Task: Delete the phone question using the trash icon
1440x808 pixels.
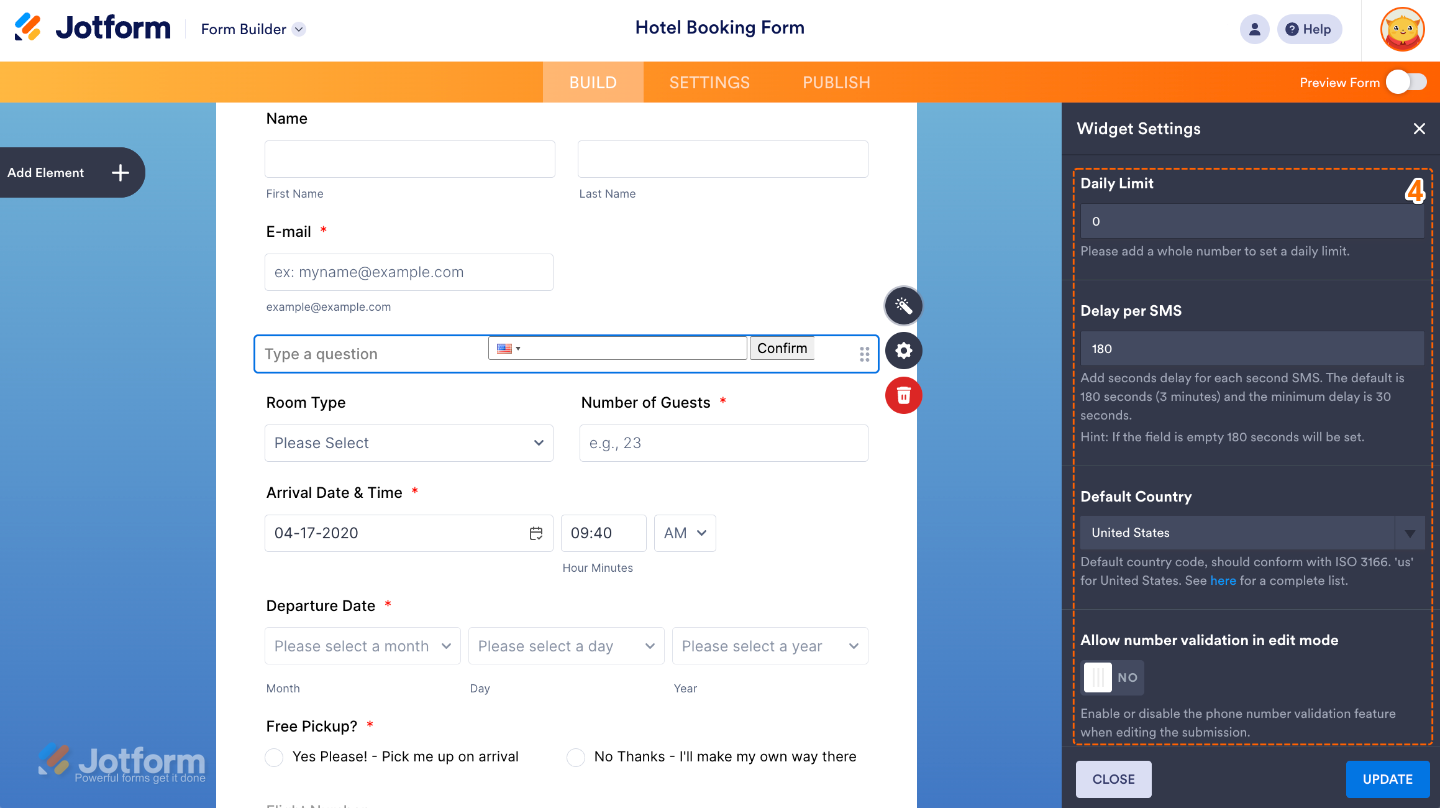Action: (x=903, y=395)
